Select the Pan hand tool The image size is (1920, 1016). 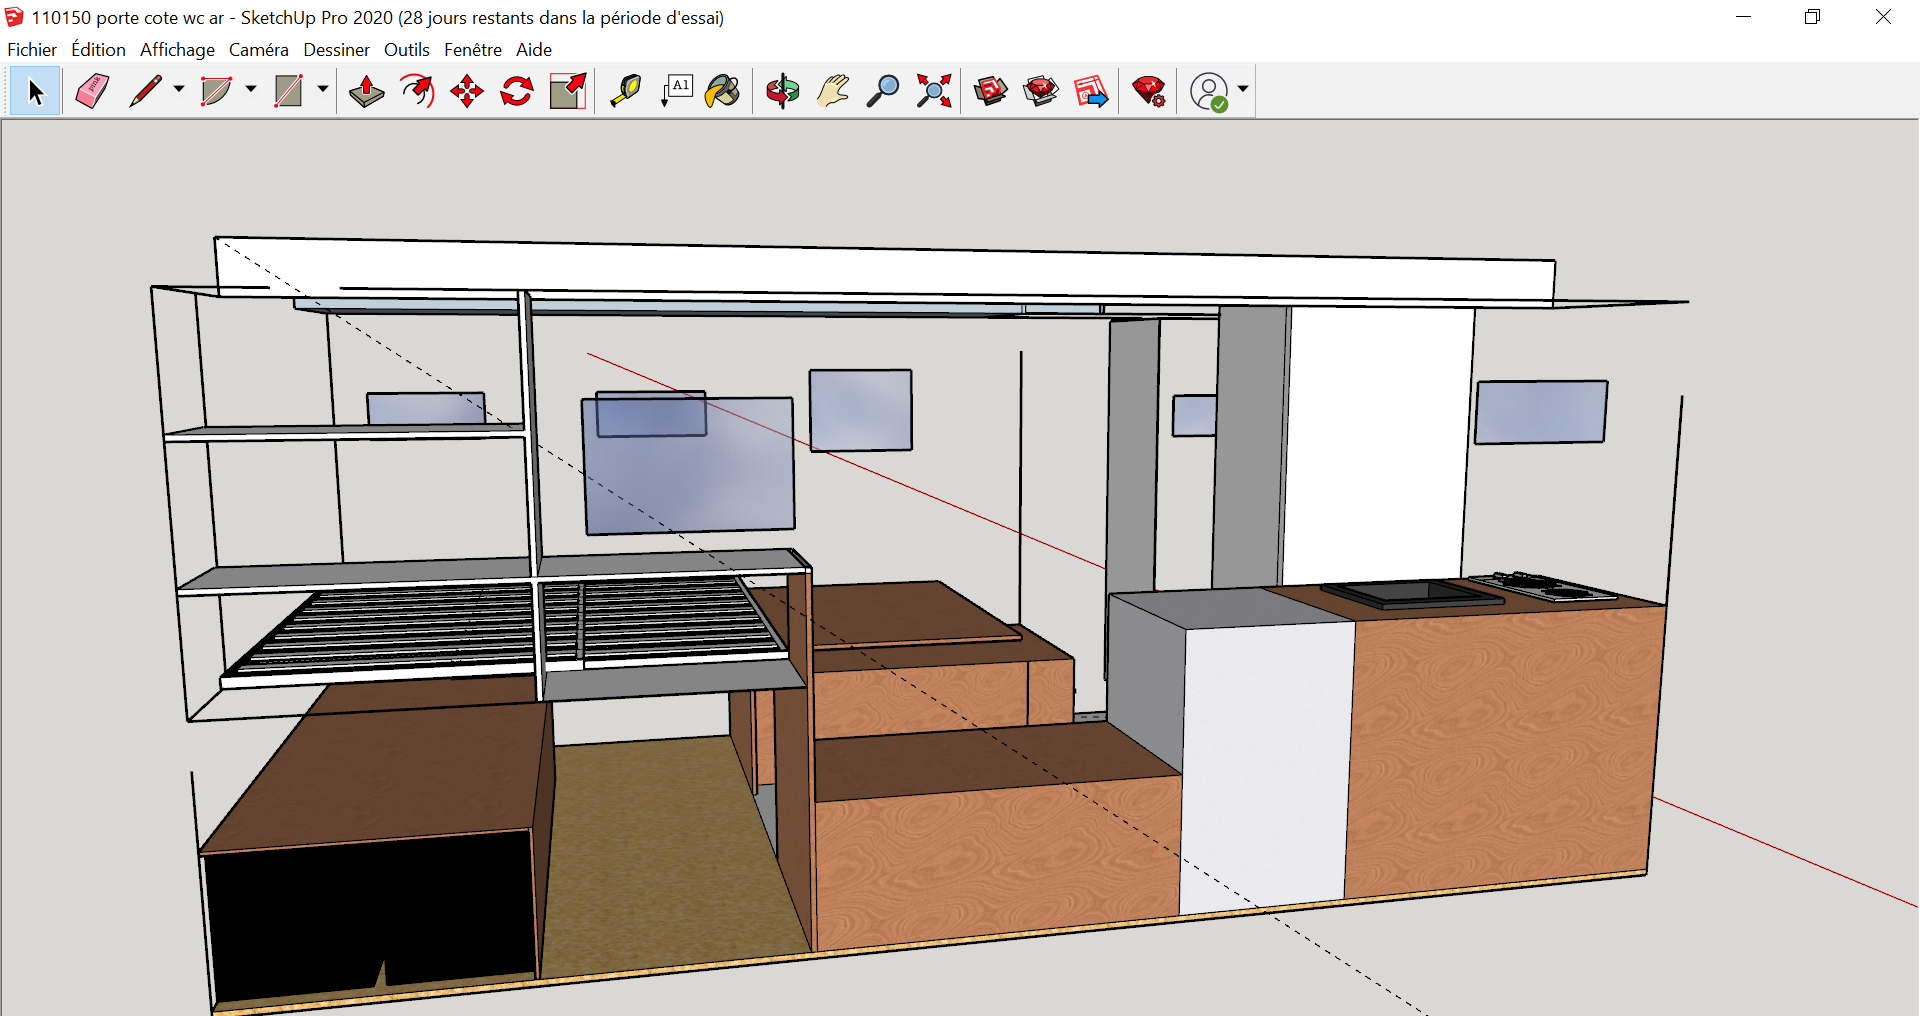(833, 91)
